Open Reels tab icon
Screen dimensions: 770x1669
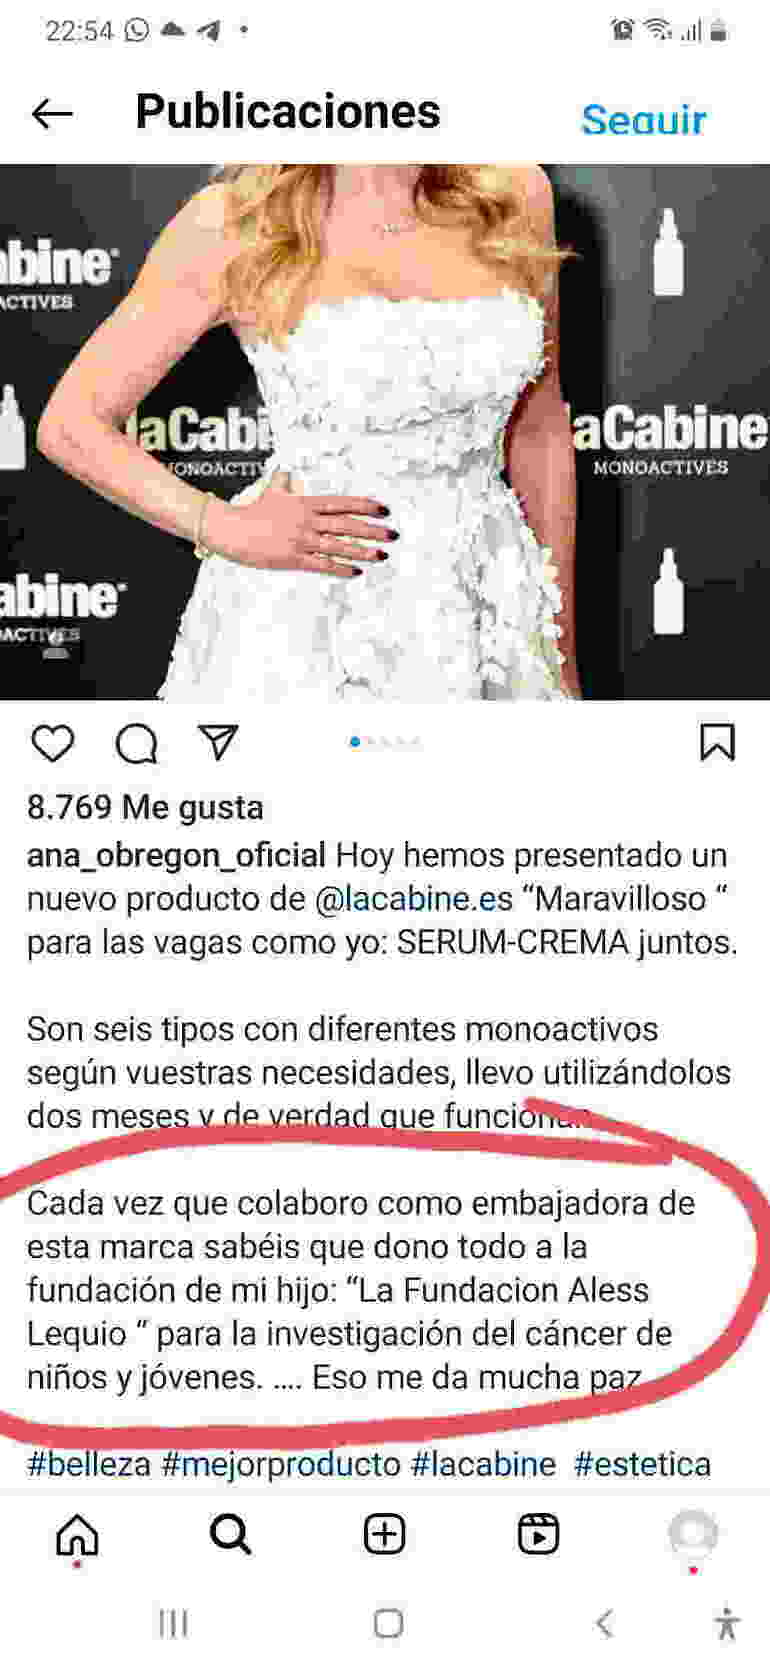pyautogui.click(x=539, y=1534)
